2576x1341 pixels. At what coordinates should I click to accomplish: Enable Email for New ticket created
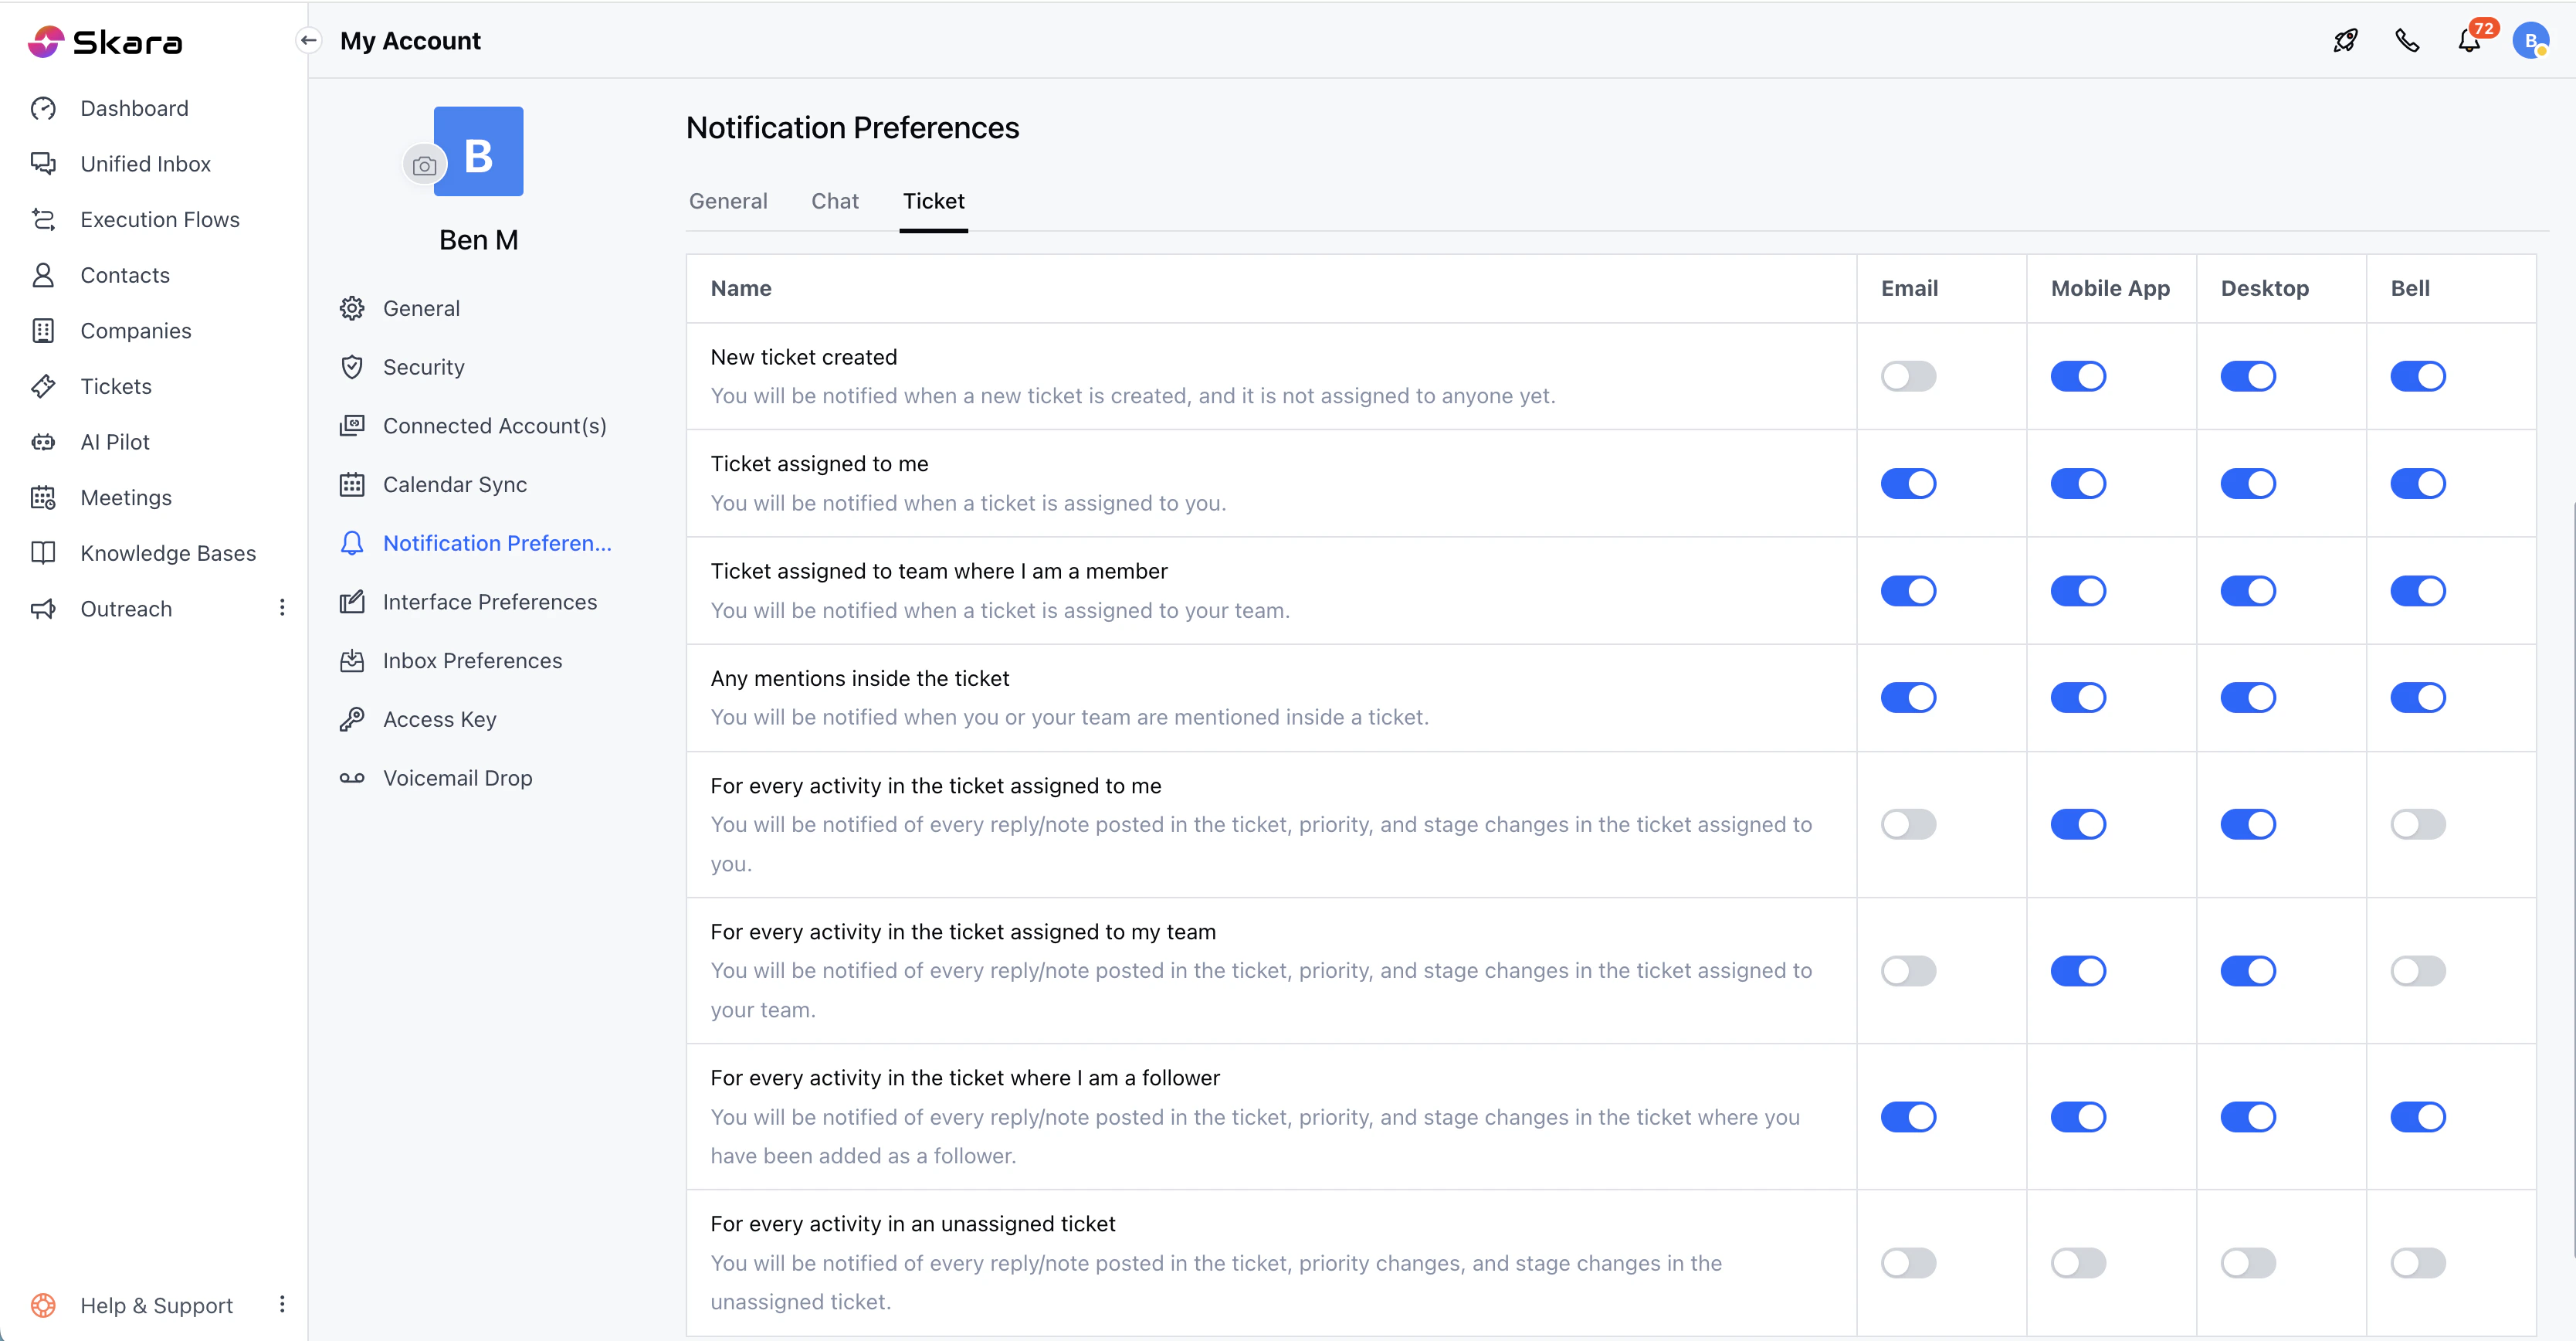(x=1908, y=377)
